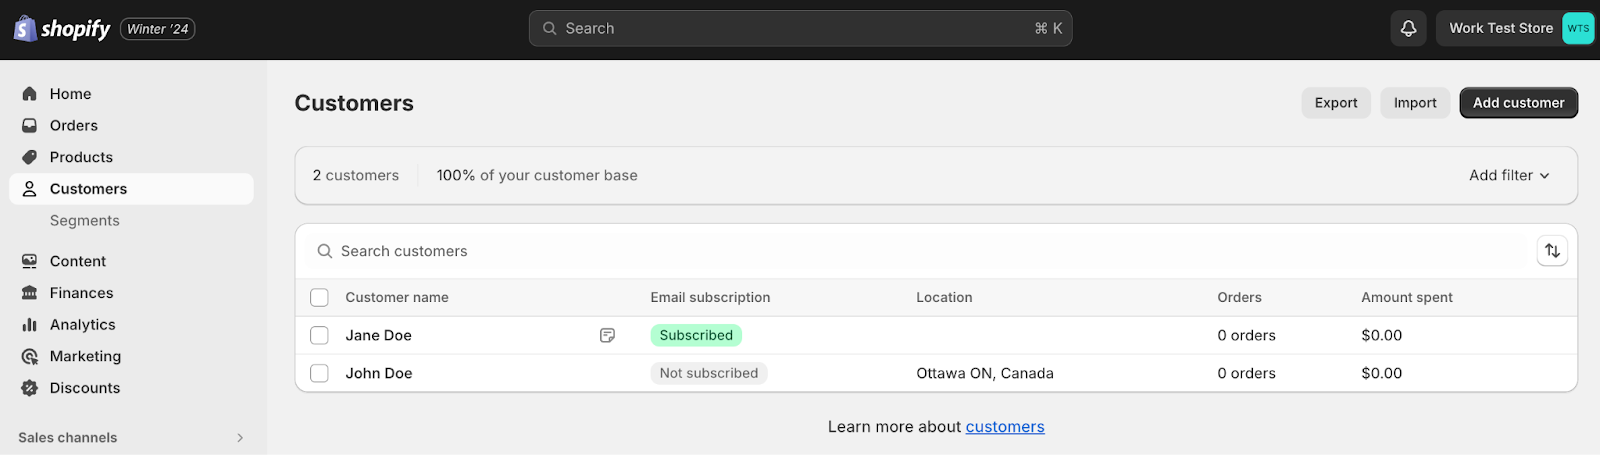Click the Add customer button
1600x455 pixels.
pos(1518,103)
